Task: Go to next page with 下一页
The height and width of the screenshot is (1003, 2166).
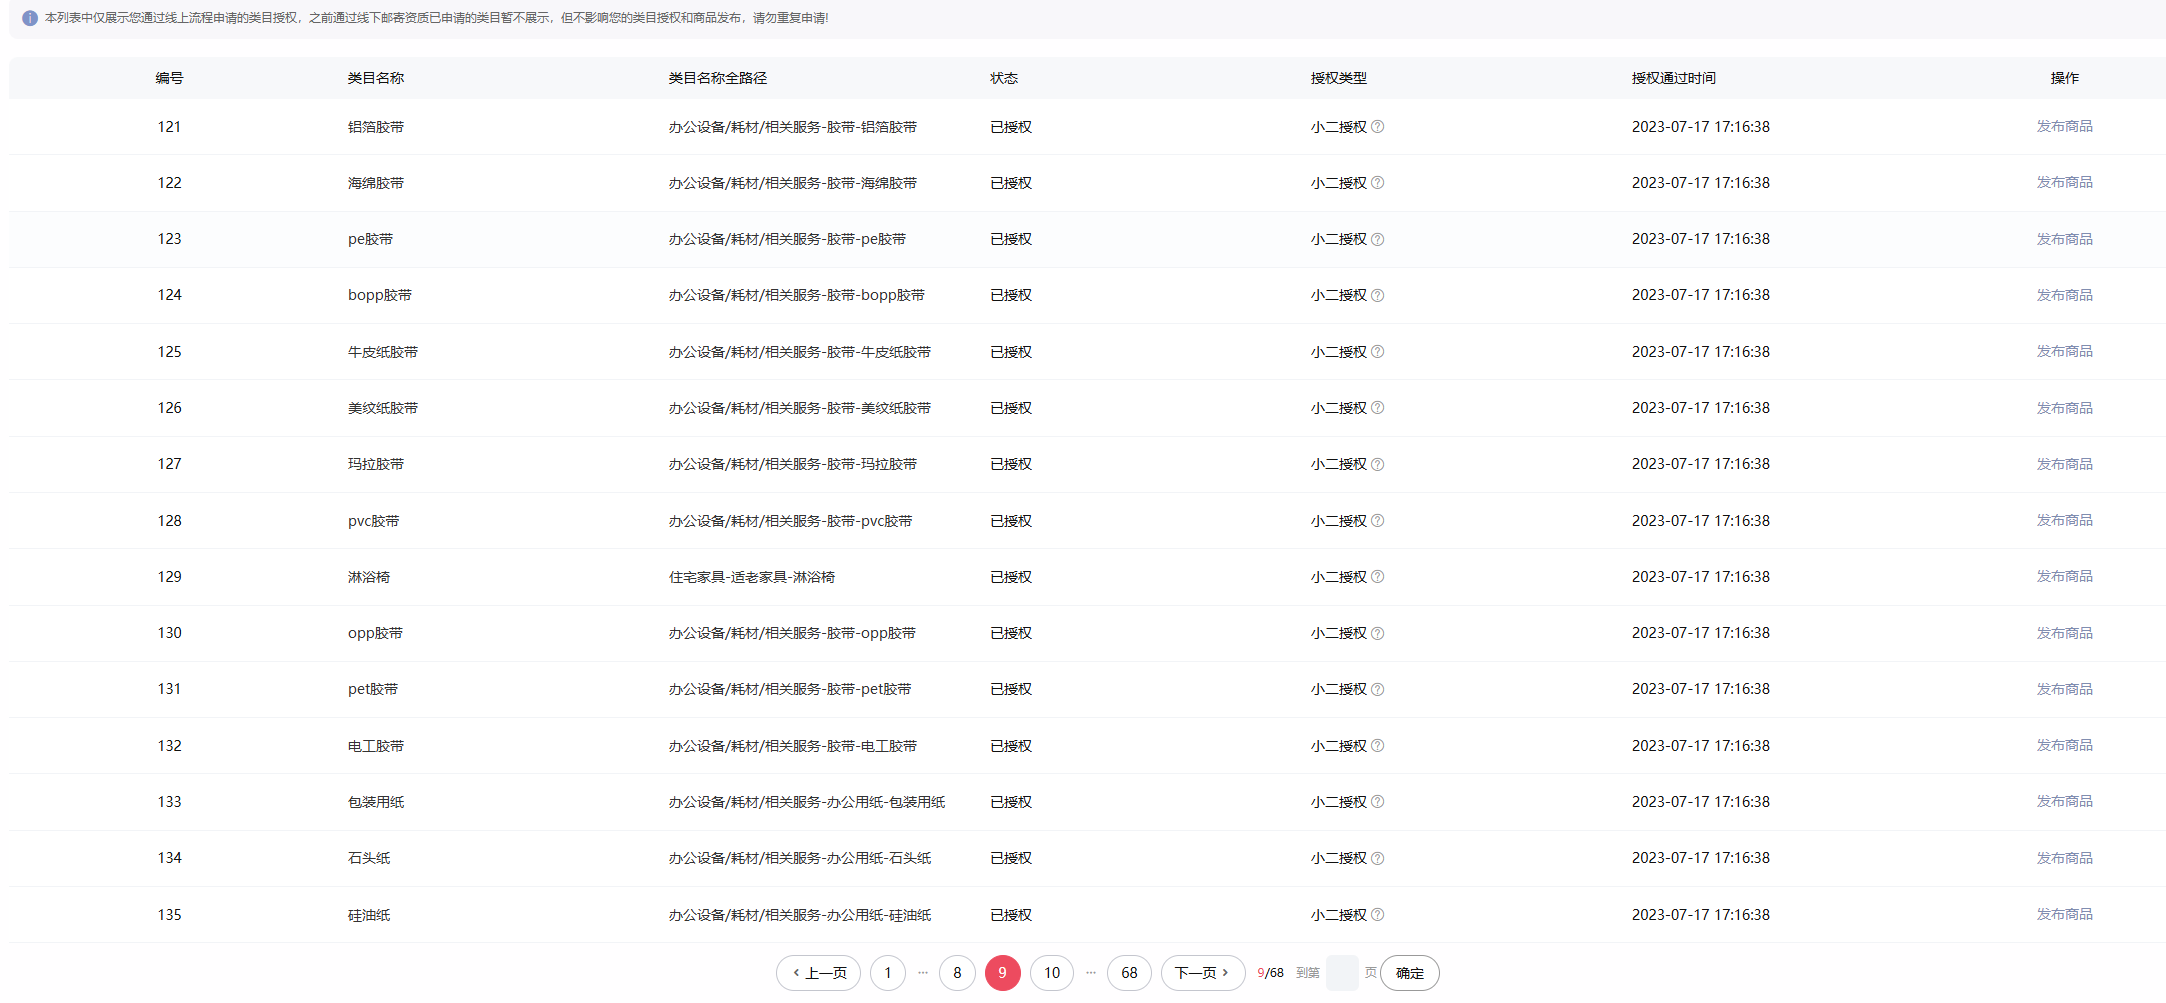Action: pyautogui.click(x=1202, y=973)
